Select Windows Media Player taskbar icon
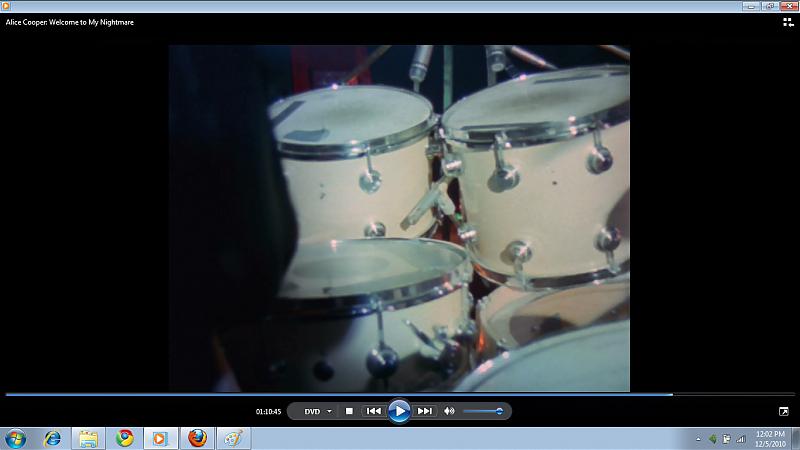The height and width of the screenshot is (450, 800). [160, 438]
